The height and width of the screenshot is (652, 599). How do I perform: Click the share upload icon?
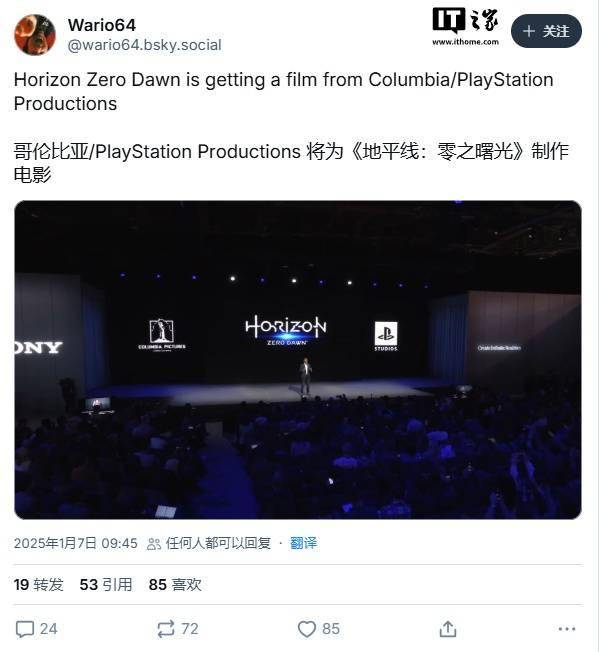pyautogui.click(x=448, y=629)
